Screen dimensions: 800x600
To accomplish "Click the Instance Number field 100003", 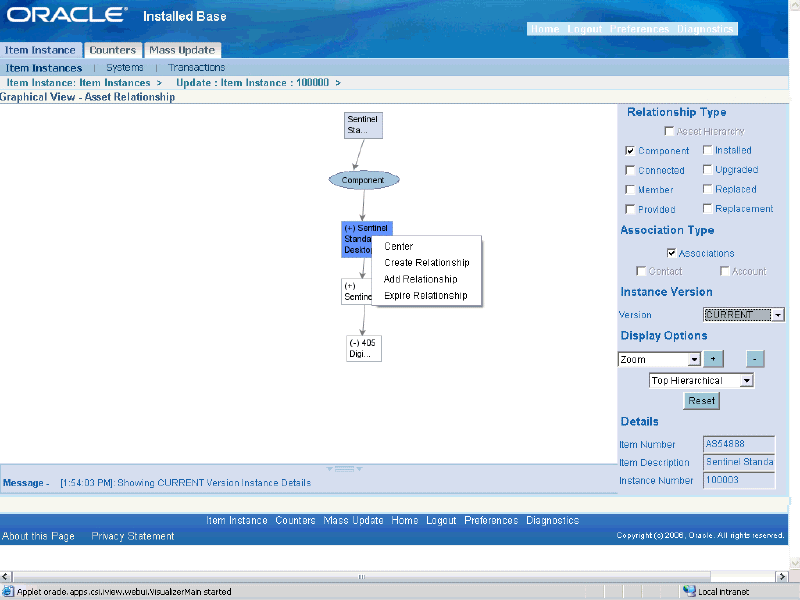I will pos(739,480).
